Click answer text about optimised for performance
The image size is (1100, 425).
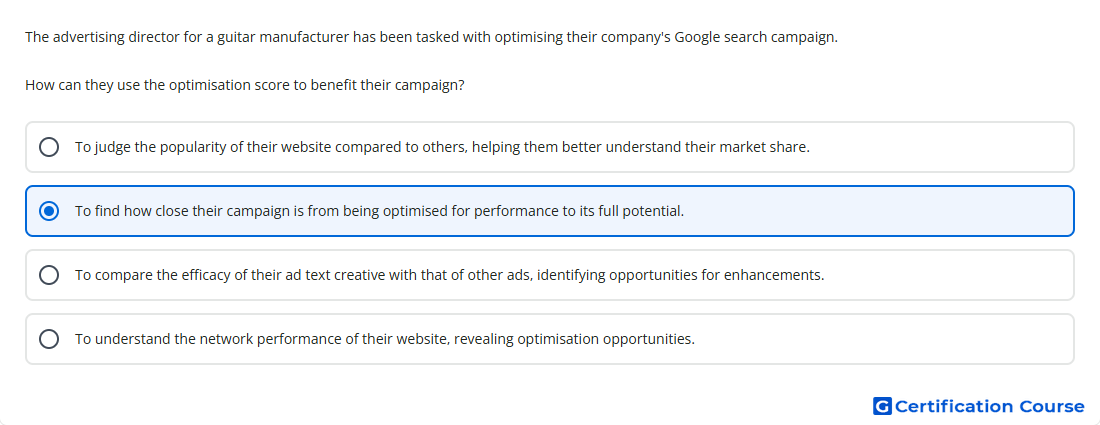pyautogui.click(x=380, y=211)
